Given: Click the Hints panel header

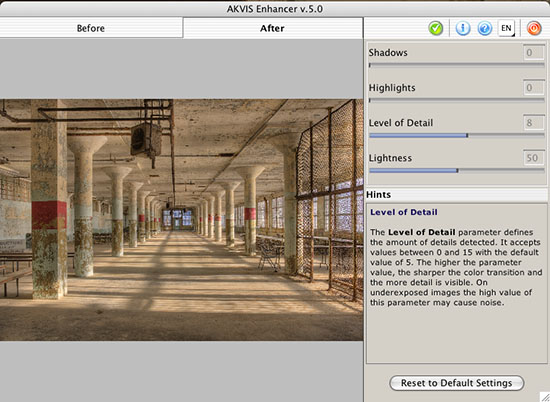Looking at the screenshot, I should (x=457, y=195).
